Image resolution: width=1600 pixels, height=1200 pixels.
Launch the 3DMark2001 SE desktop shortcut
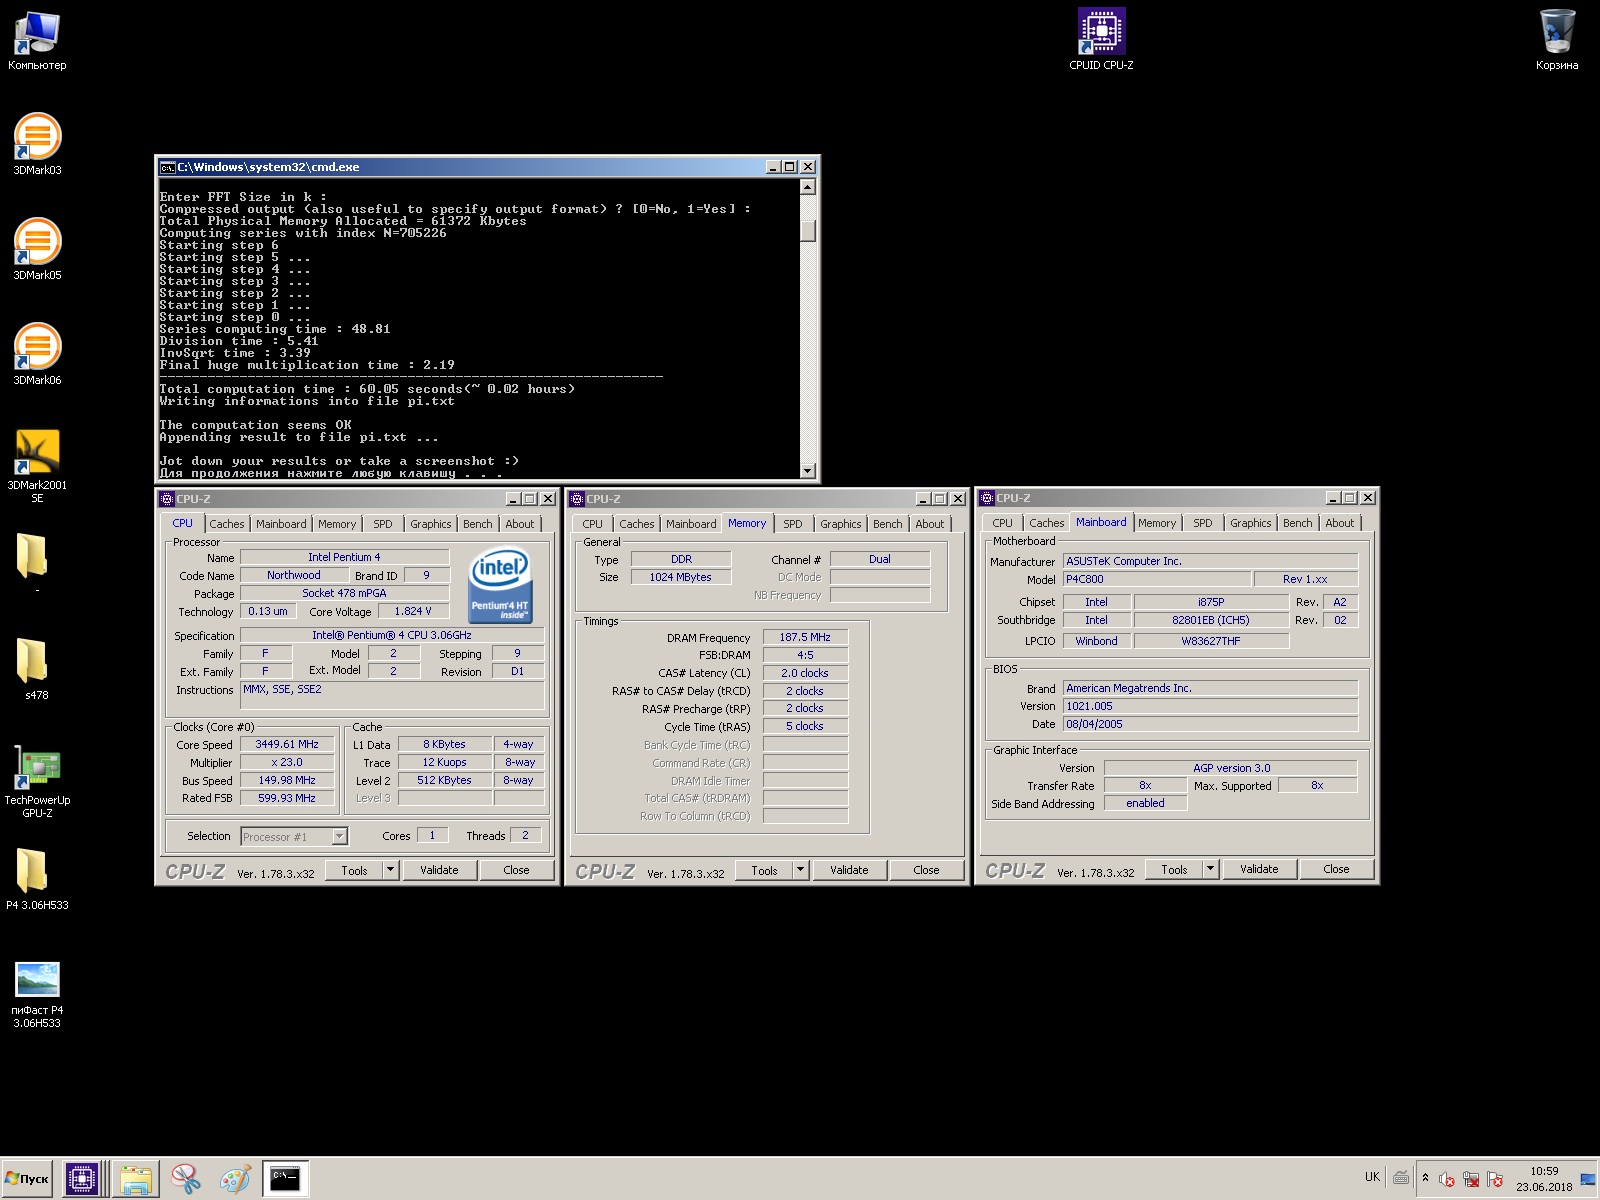pyautogui.click(x=37, y=466)
